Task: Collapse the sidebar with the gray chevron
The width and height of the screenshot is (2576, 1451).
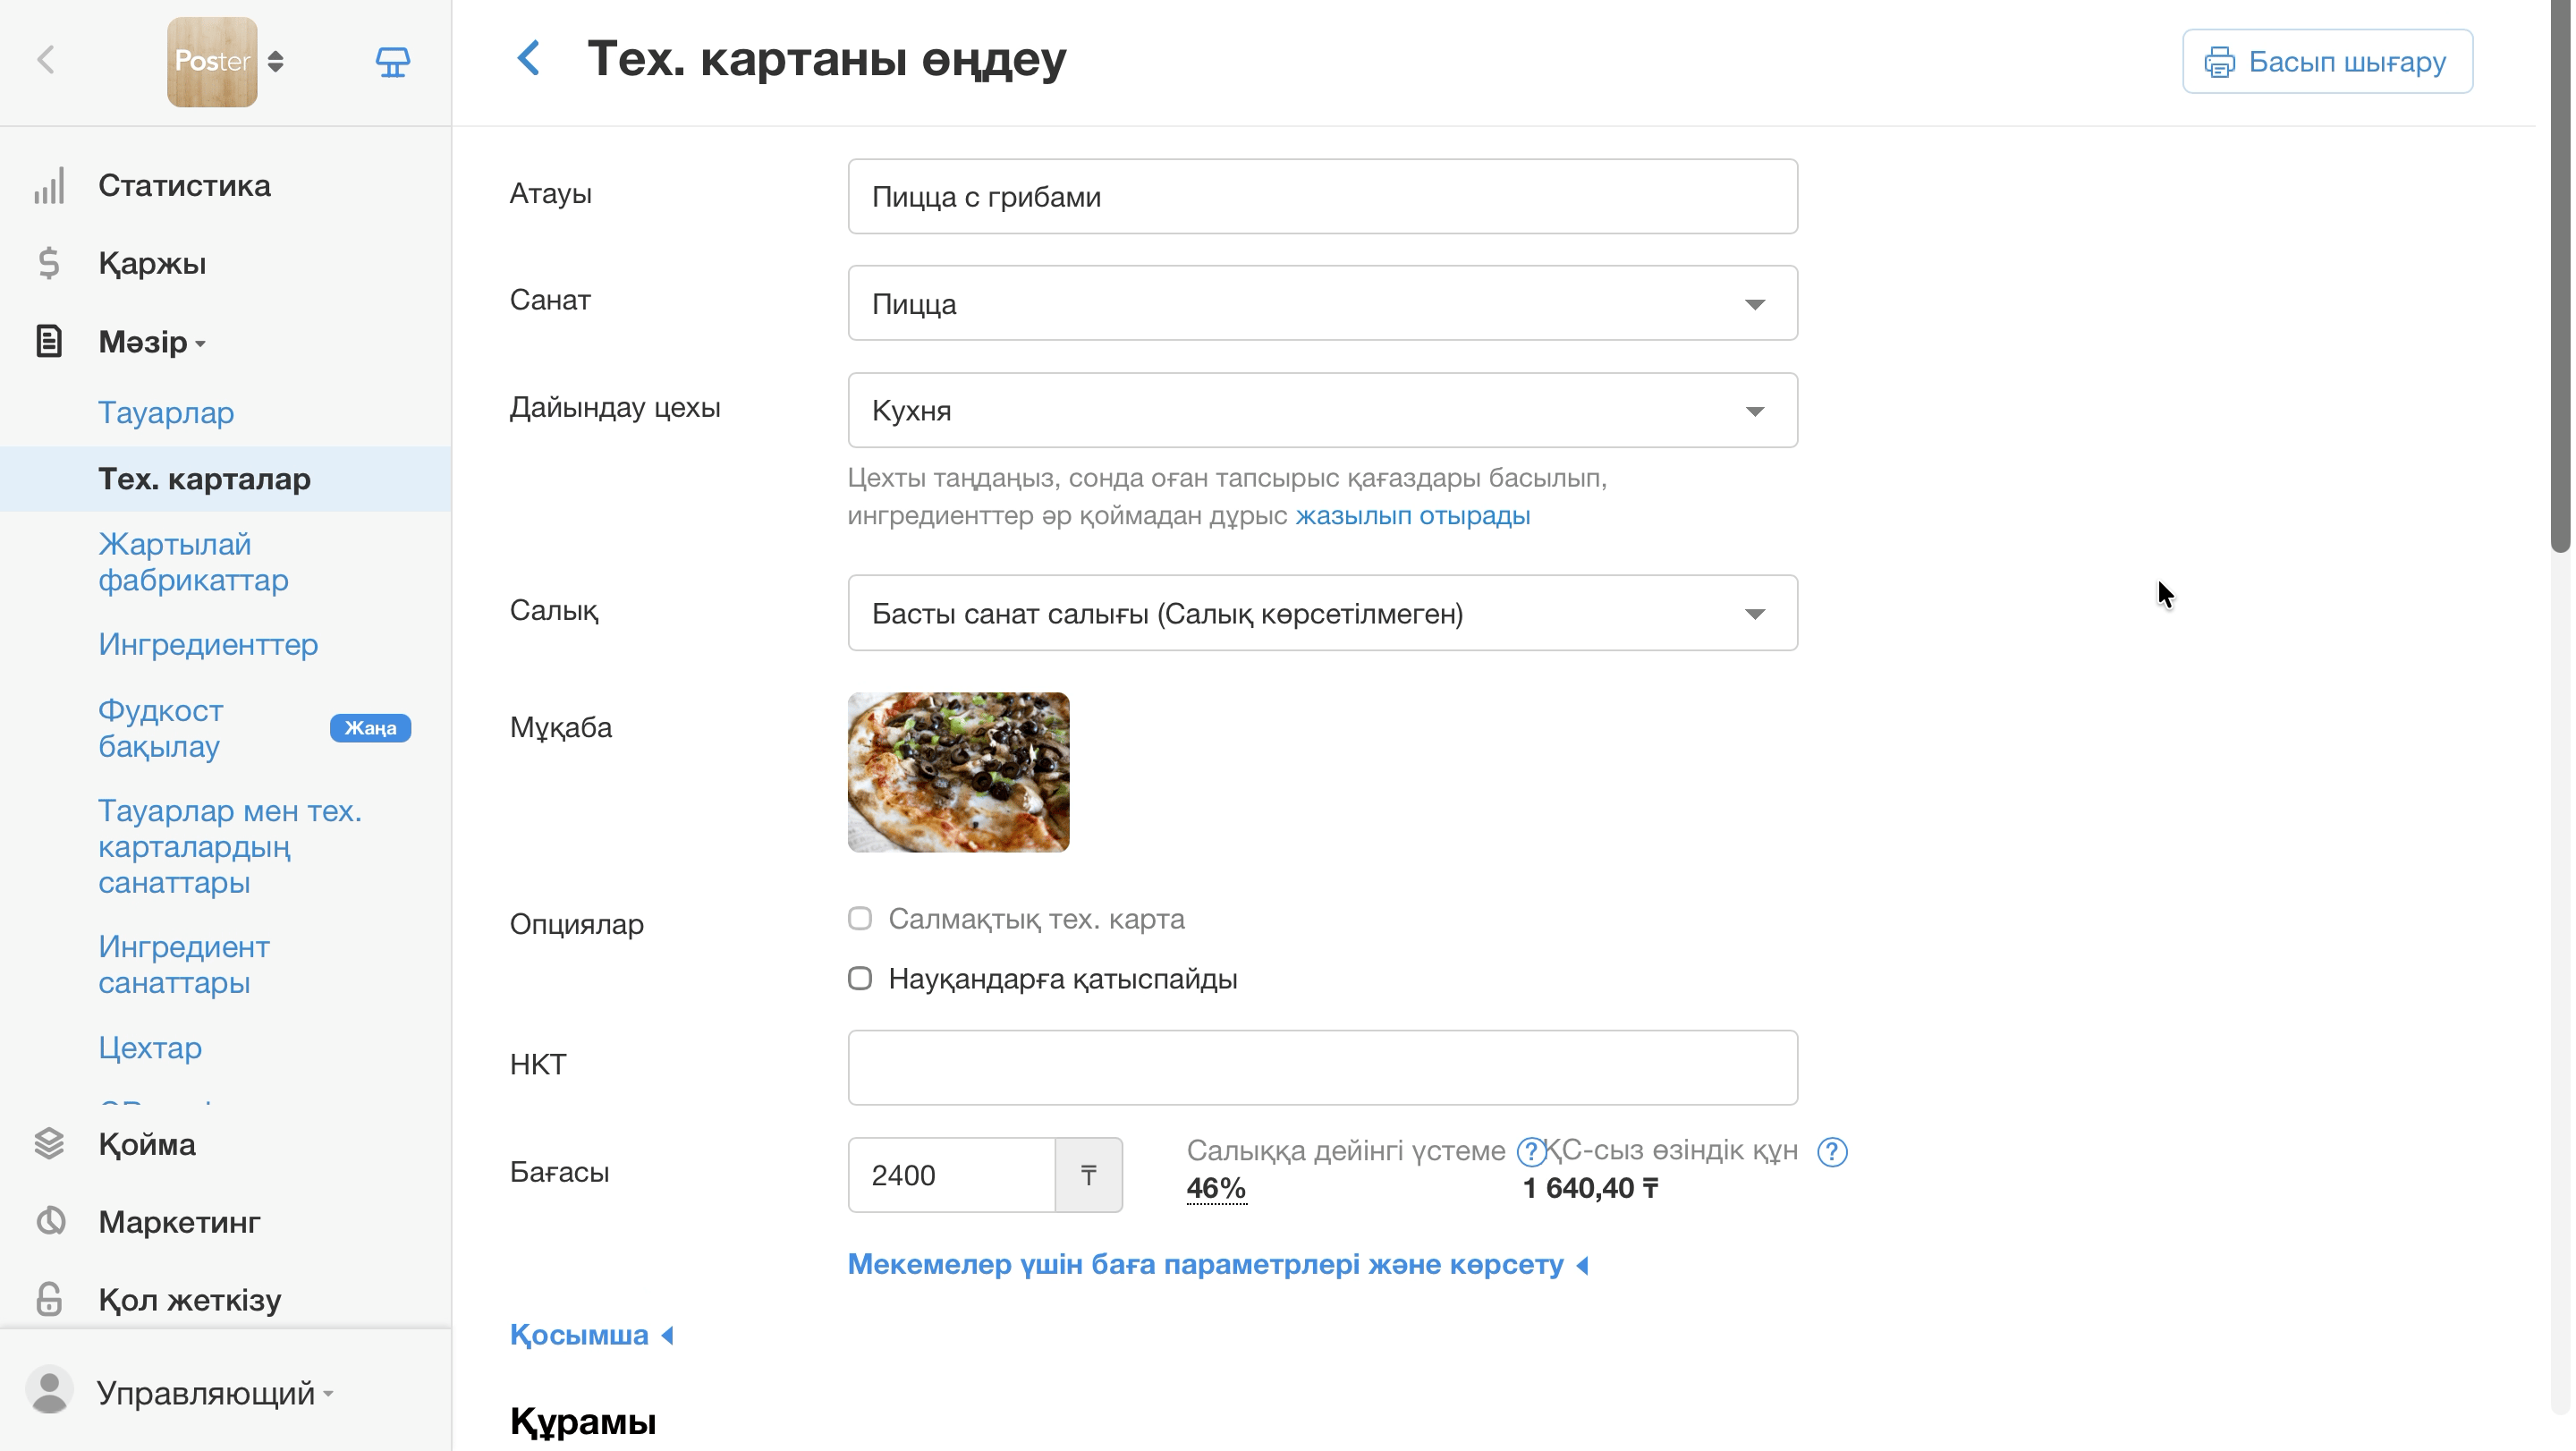Action: tap(46, 60)
